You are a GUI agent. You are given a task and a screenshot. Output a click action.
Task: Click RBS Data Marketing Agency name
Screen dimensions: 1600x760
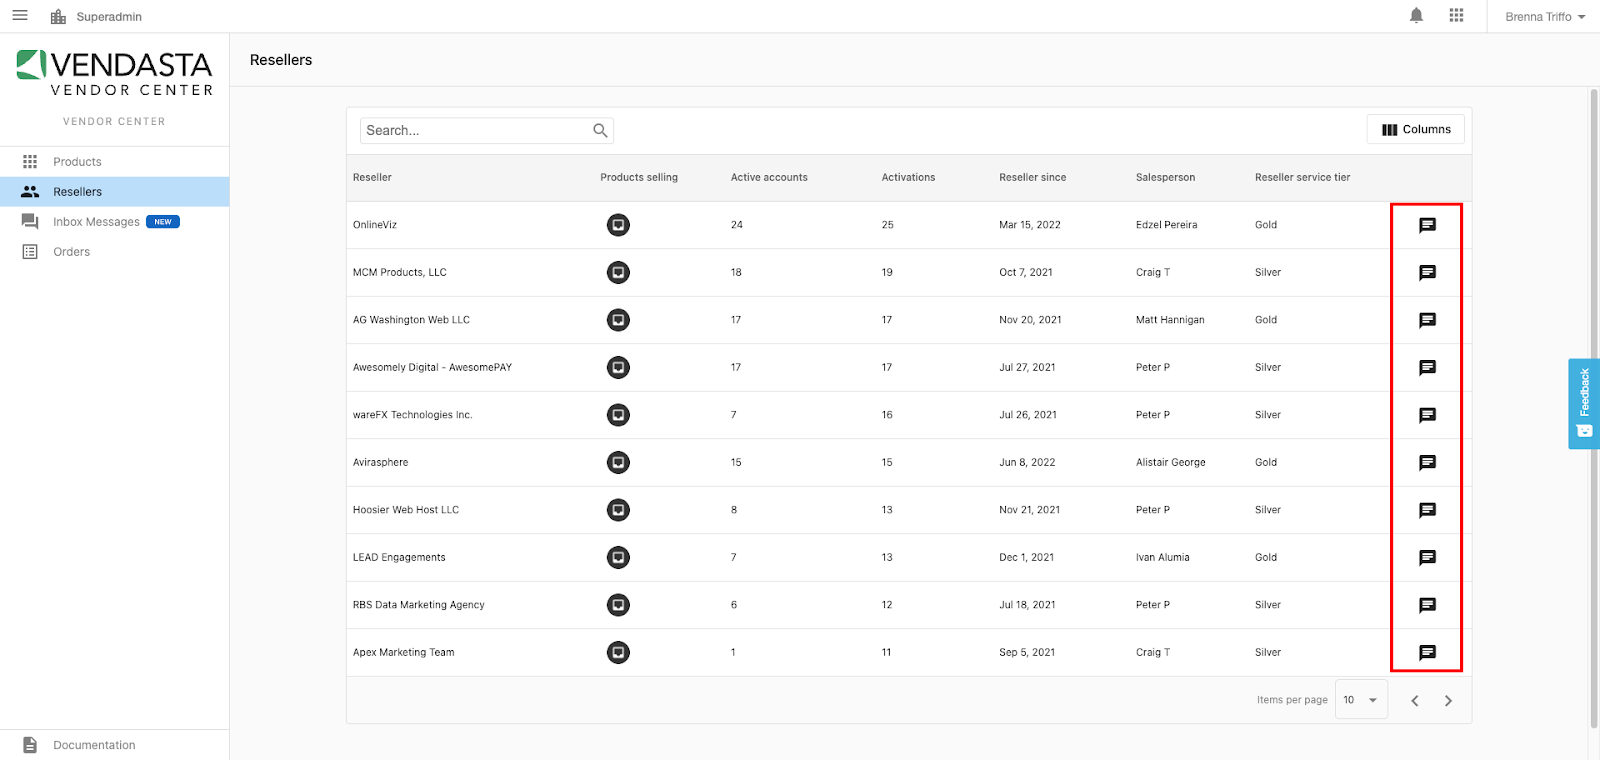tap(418, 605)
